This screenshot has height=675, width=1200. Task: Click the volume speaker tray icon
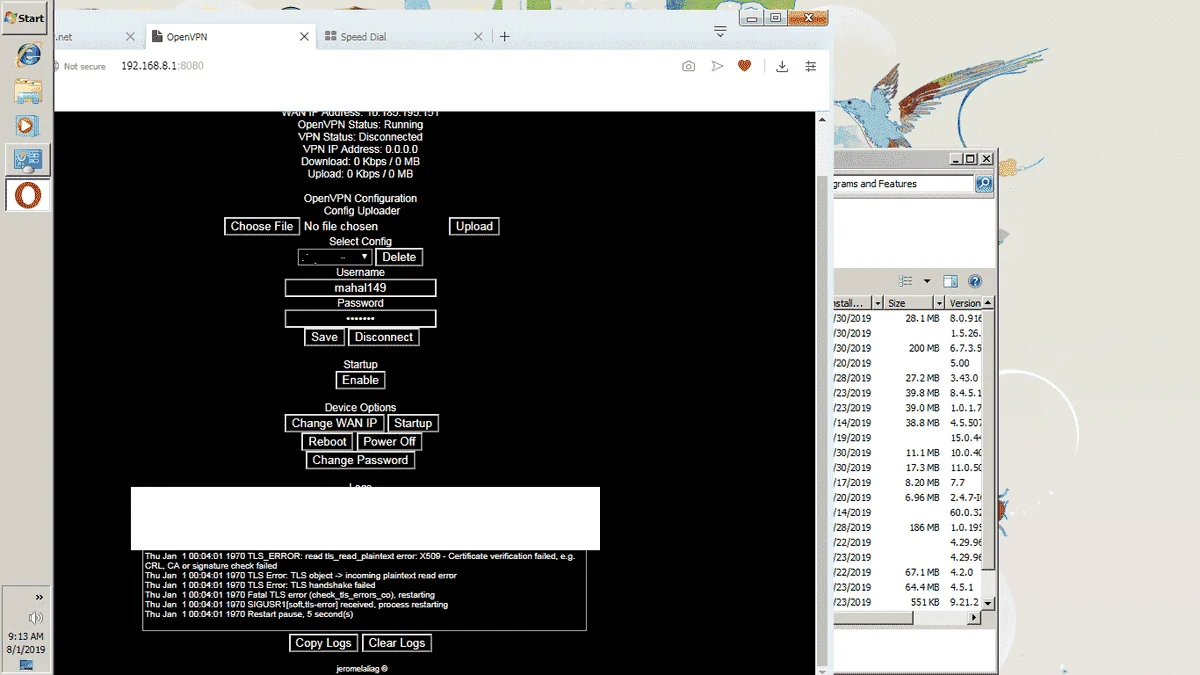pos(37,618)
